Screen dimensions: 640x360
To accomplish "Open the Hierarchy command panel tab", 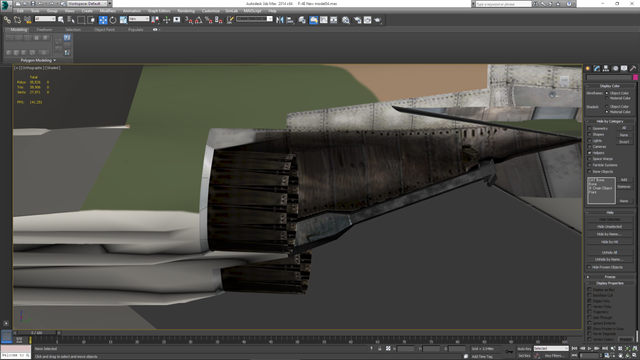I will coord(606,69).
